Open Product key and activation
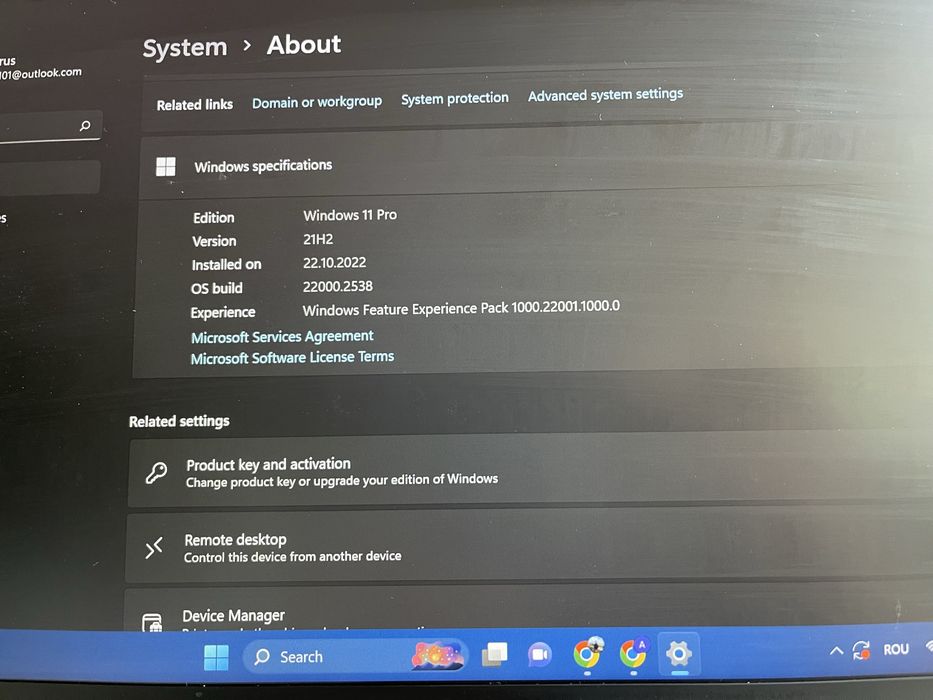The width and height of the screenshot is (933, 700). pos(530,471)
